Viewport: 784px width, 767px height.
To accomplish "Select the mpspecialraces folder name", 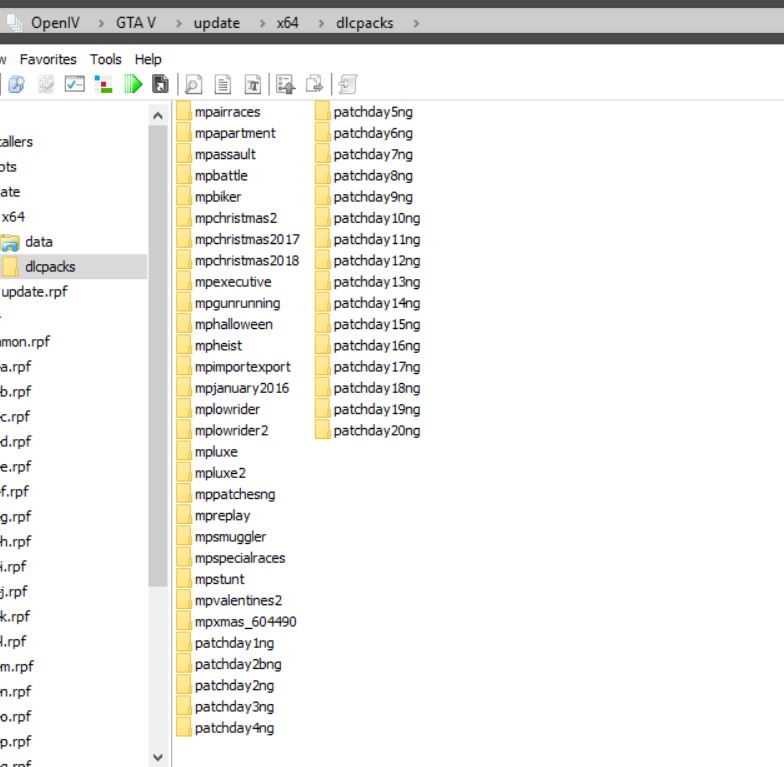I will [x=240, y=558].
